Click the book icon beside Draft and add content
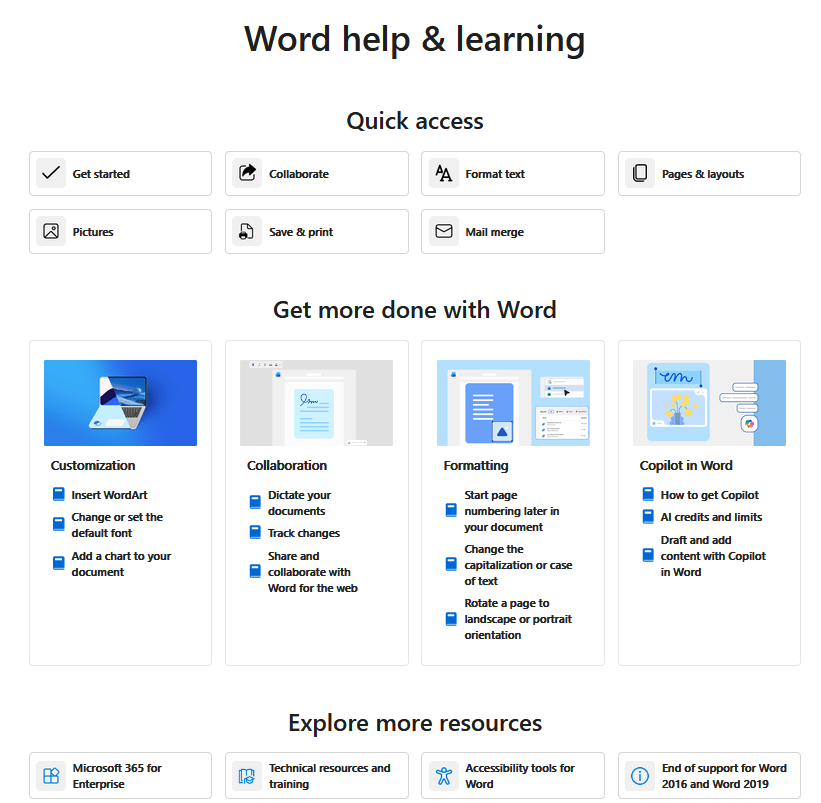The image size is (821, 803). pos(648,555)
